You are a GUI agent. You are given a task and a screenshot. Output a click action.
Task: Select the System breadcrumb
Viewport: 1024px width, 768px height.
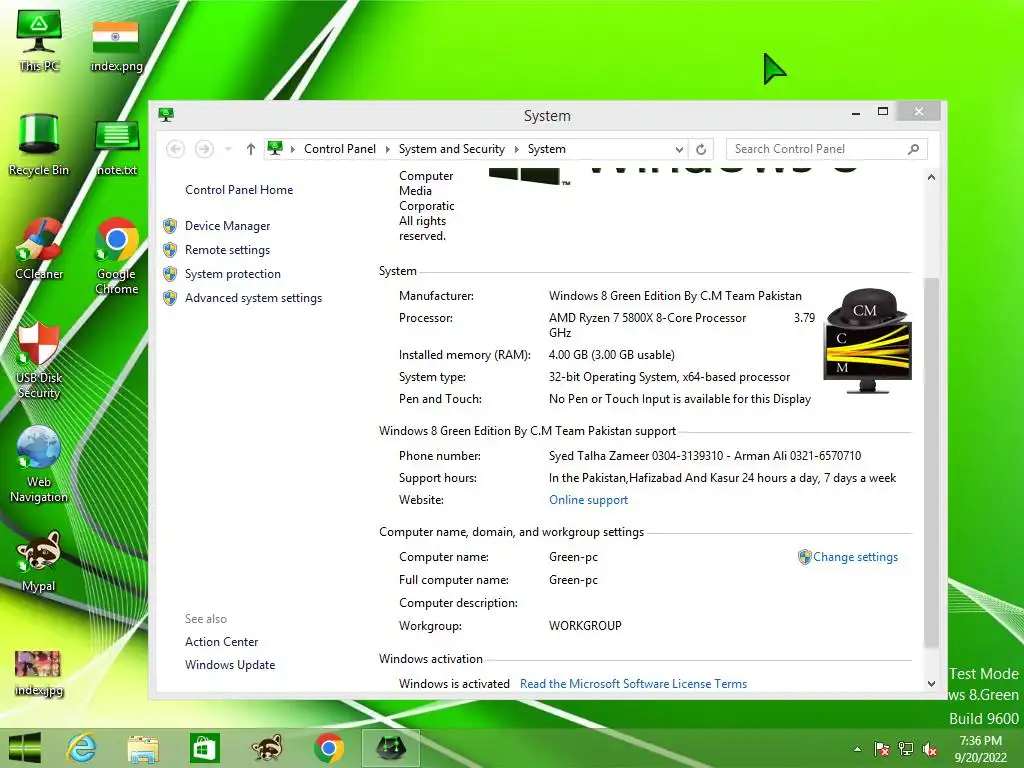(547, 149)
